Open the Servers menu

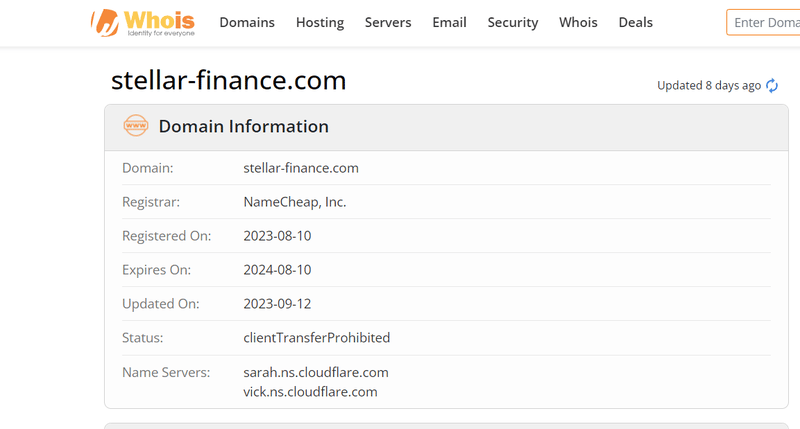[x=388, y=22]
